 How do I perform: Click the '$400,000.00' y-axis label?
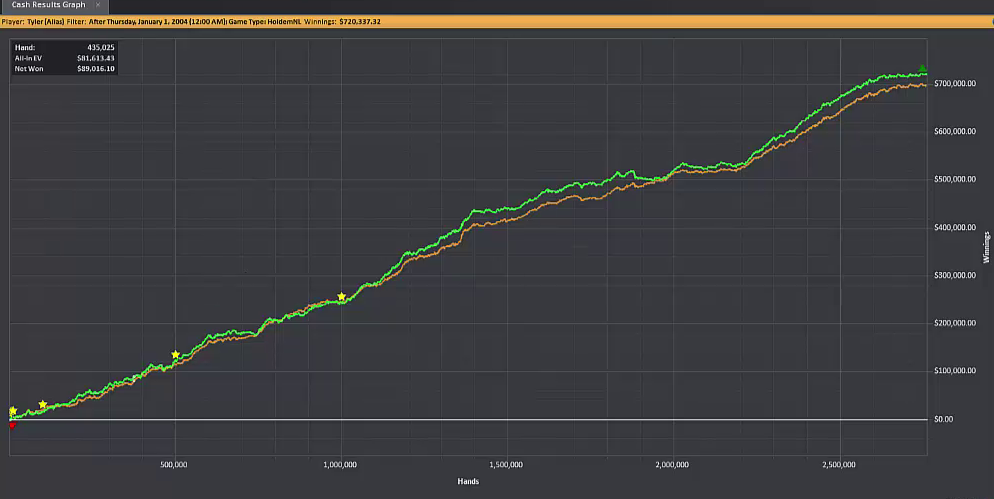pyautogui.click(x=955, y=228)
